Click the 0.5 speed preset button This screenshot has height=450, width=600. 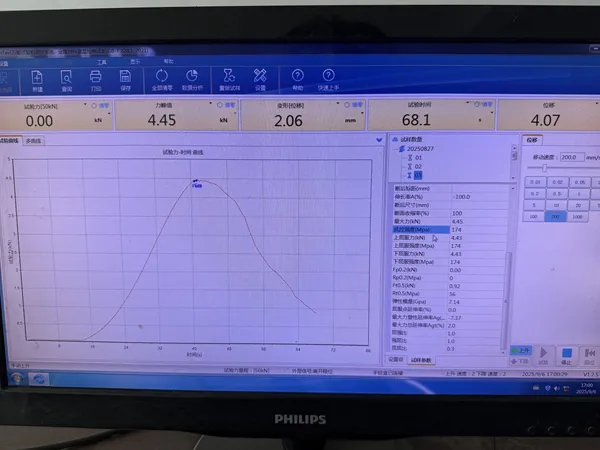pos(557,194)
